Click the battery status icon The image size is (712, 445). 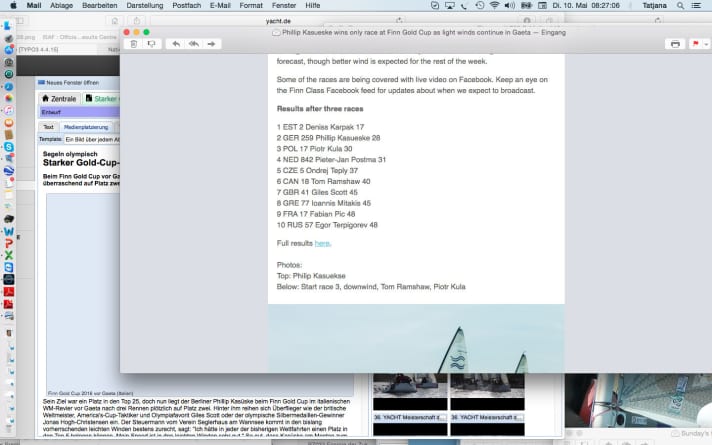(526, 5)
